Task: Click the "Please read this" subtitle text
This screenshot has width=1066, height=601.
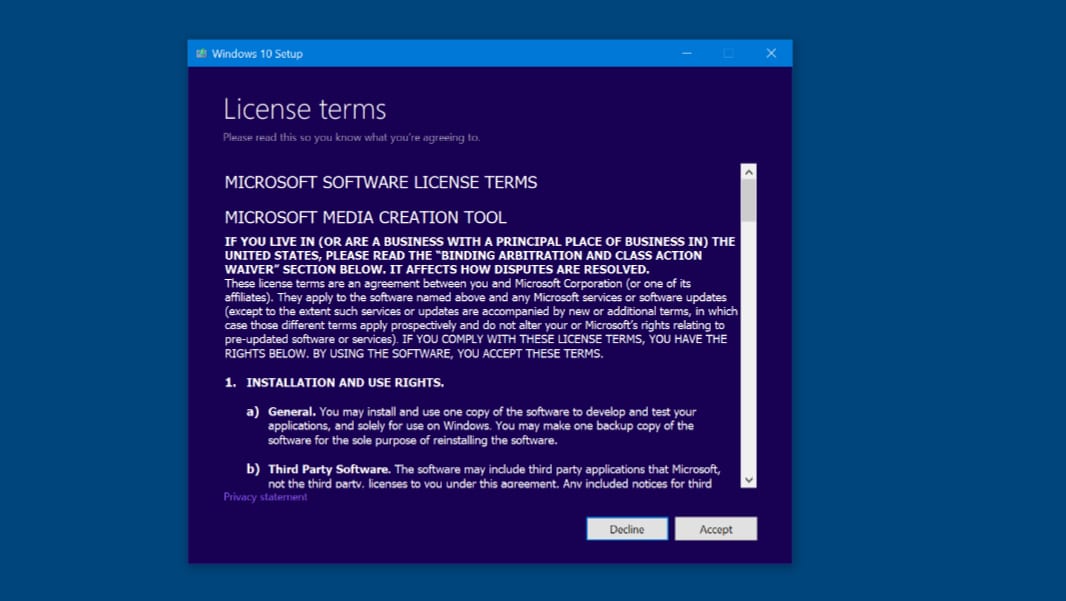Action: [351, 137]
